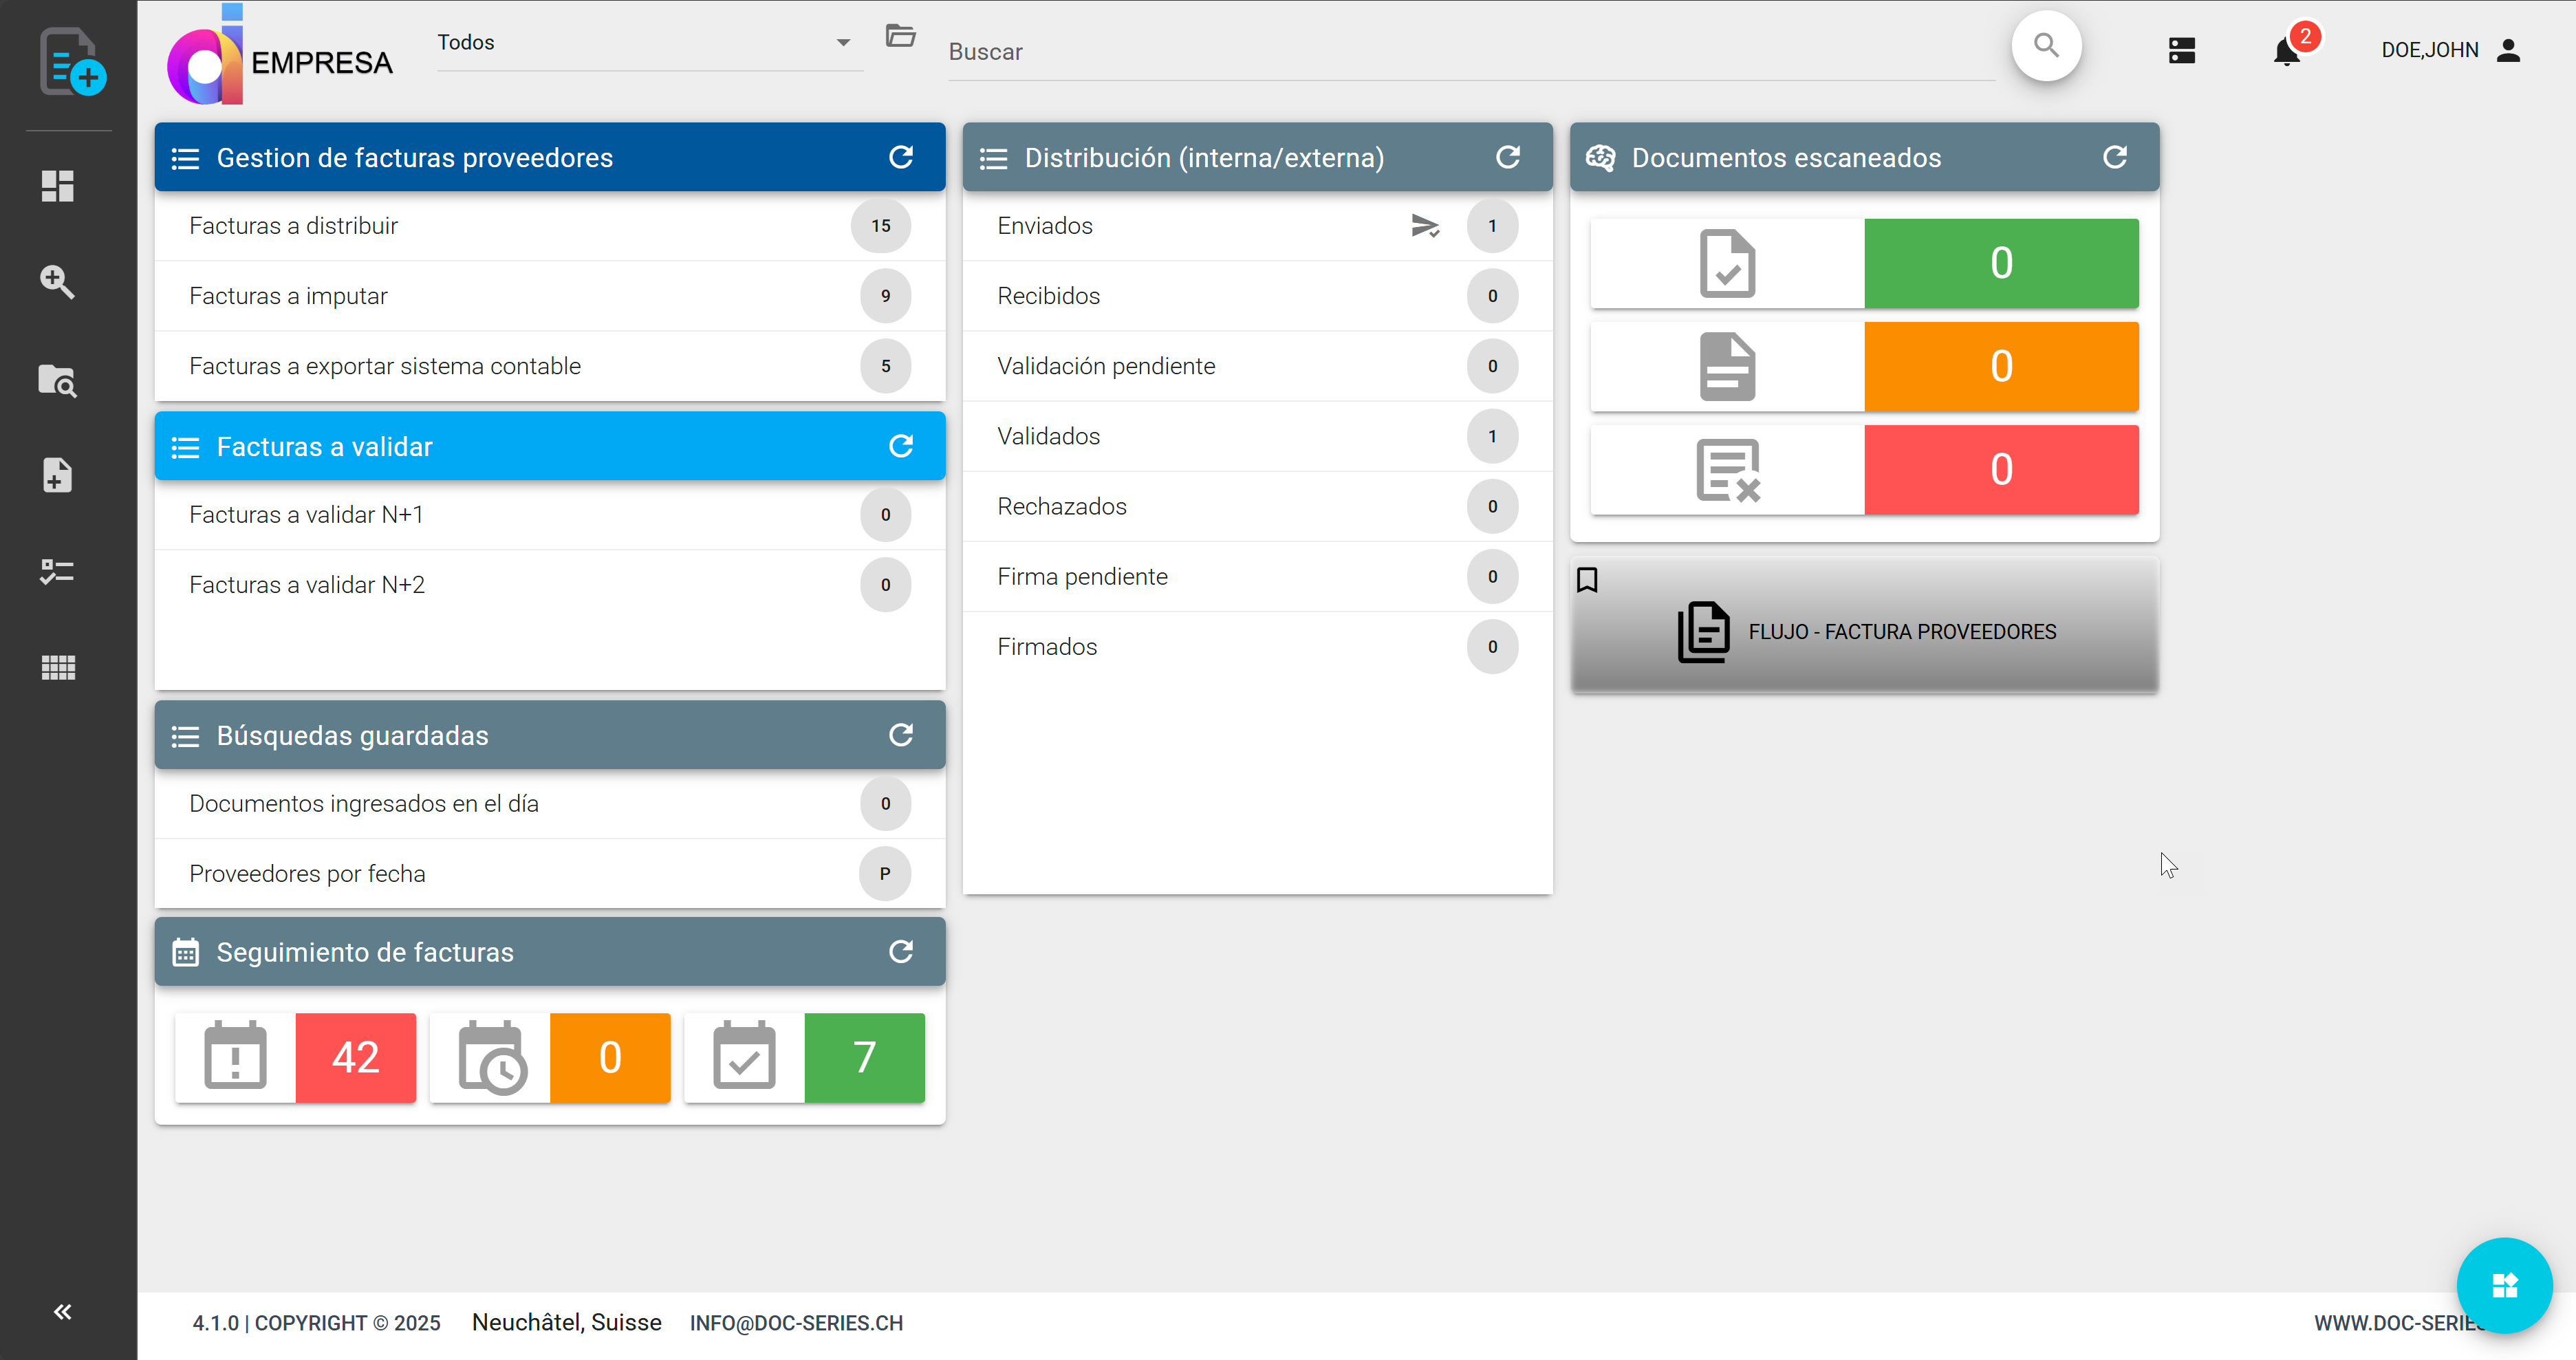
Task: Collapse the sidebar with double-arrow button
Action: (63, 1311)
